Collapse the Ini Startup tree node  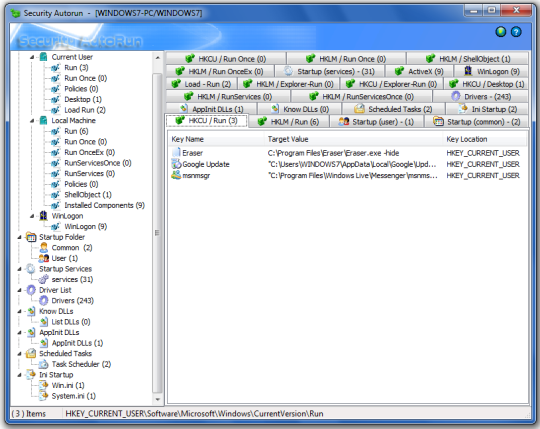[20, 375]
